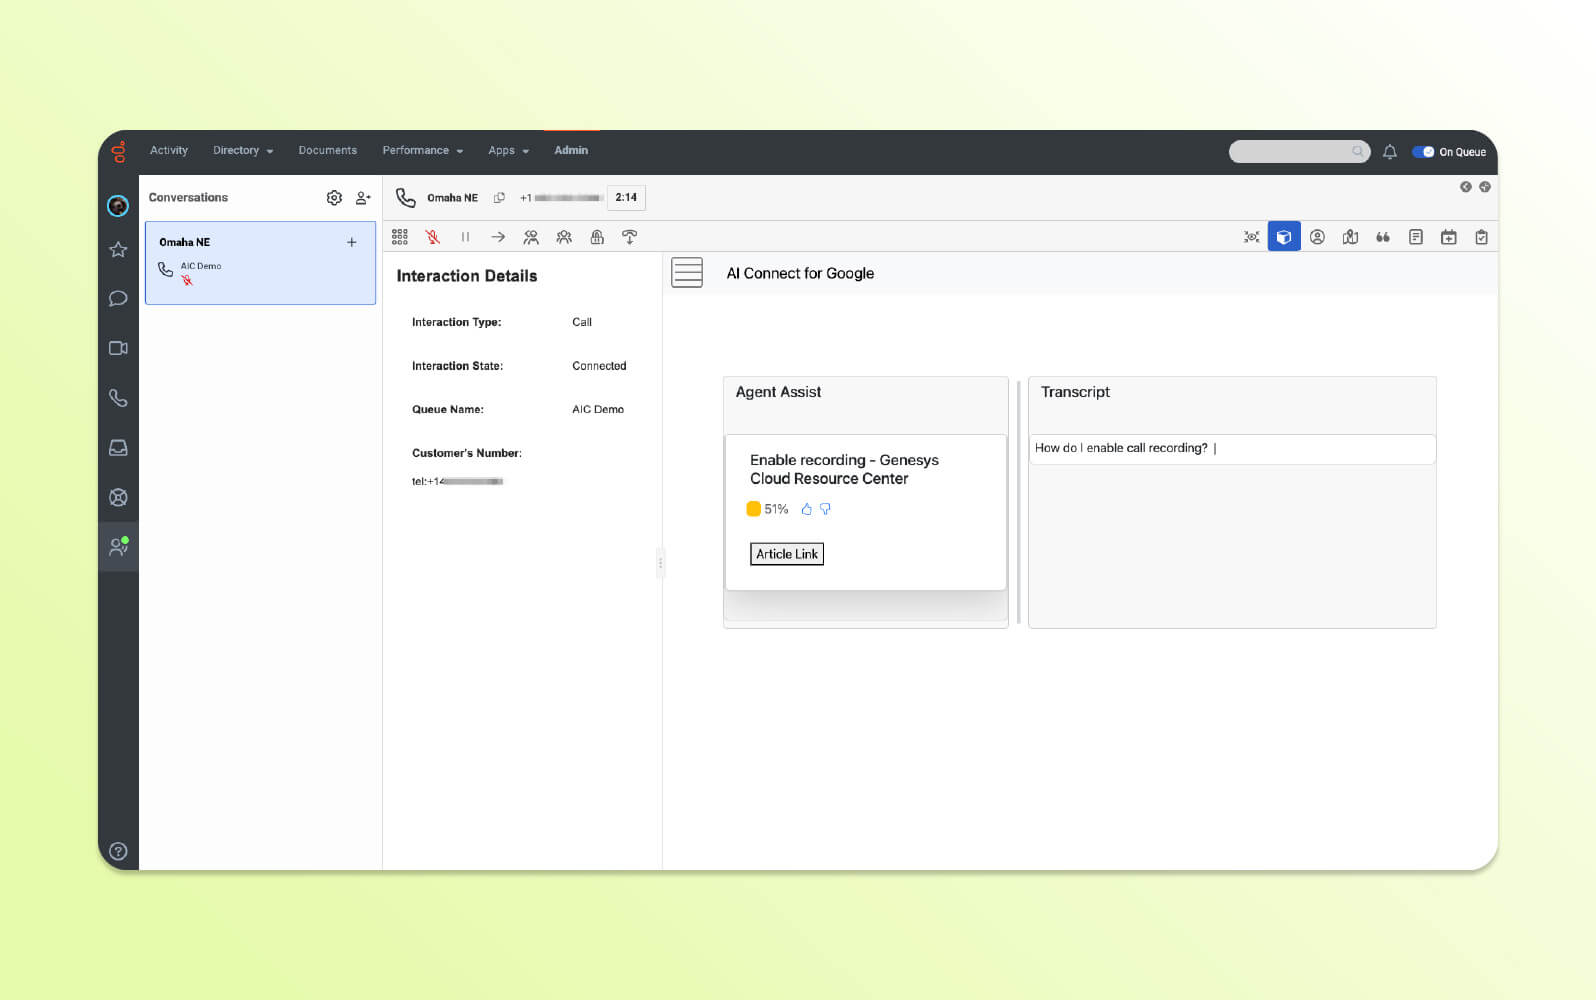Give thumbs up to suggested article

click(x=807, y=509)
